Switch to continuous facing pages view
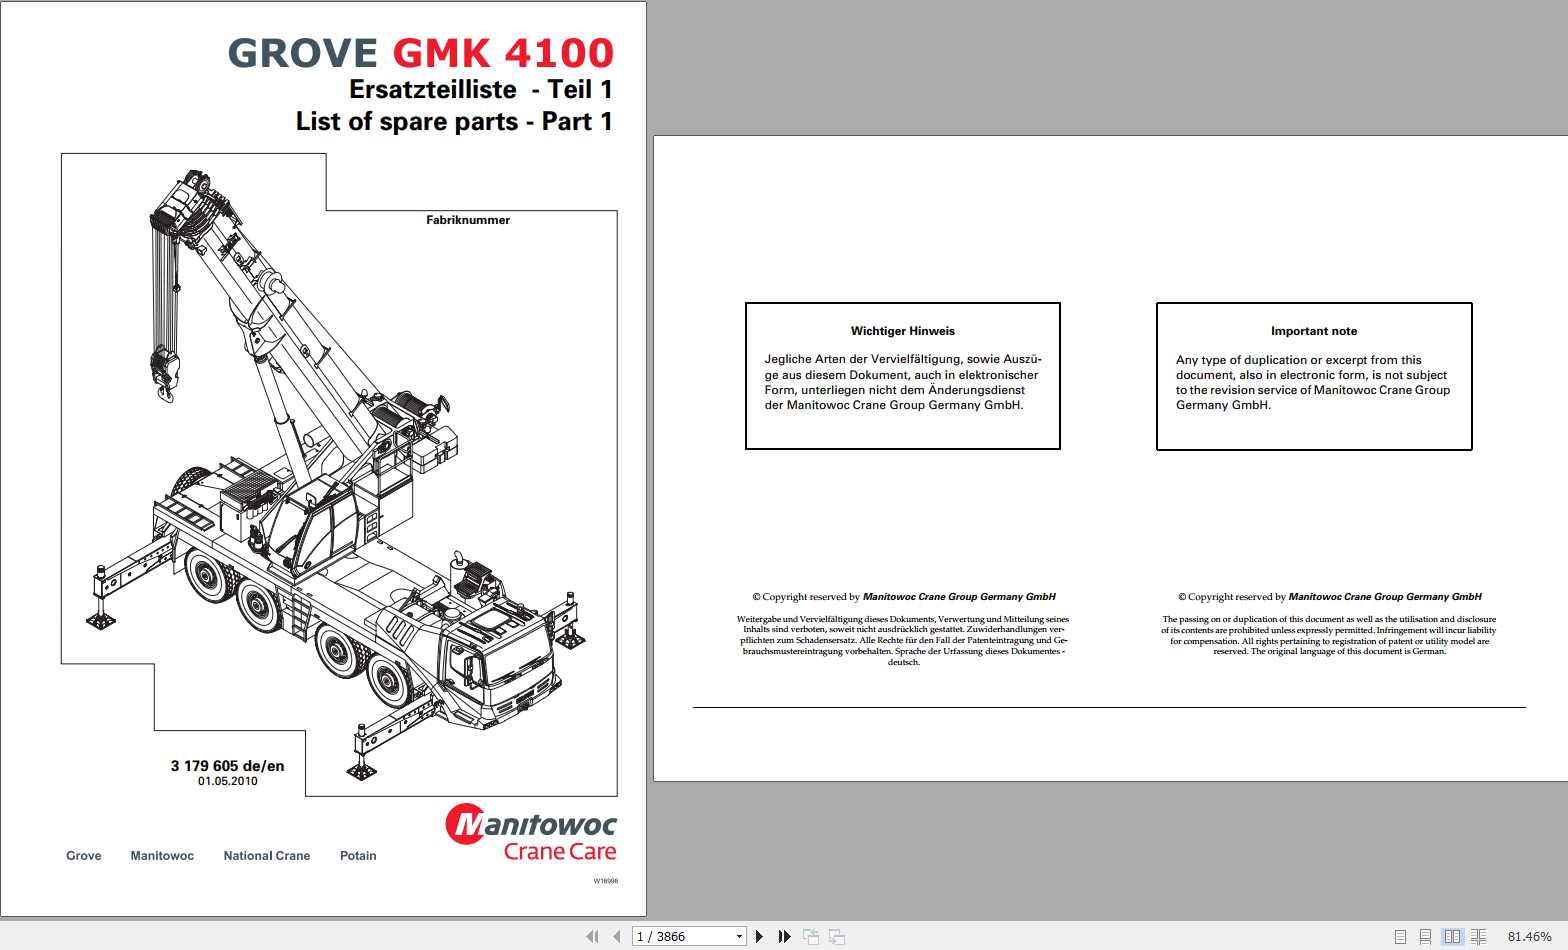1568x950 pixels. tap(1478, 937)
